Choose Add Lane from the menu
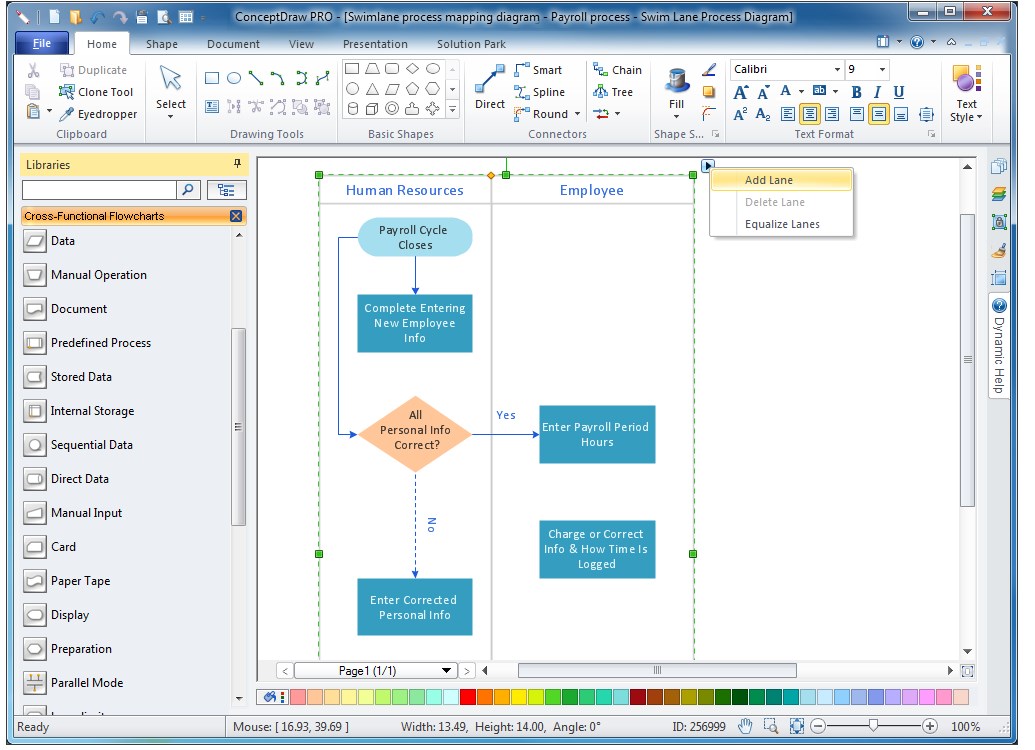Screen dimensions: 1035x750 coord(782,180)
